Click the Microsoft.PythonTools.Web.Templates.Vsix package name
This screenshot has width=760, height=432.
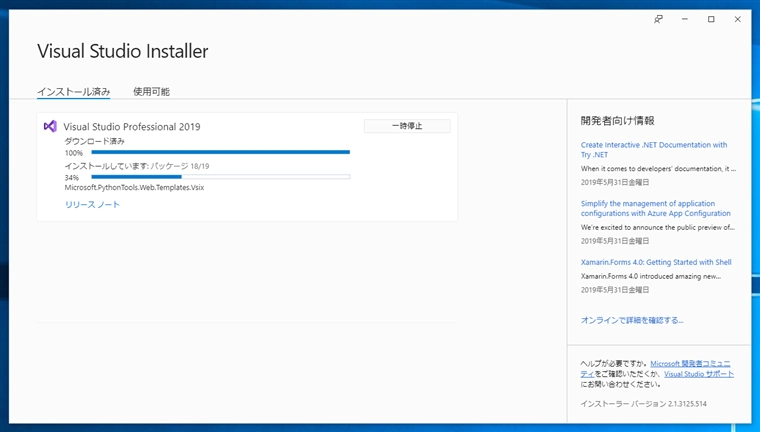click(x=134, y=188)
